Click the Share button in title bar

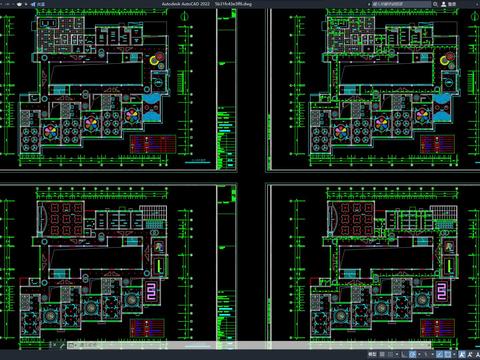(38, 4)
